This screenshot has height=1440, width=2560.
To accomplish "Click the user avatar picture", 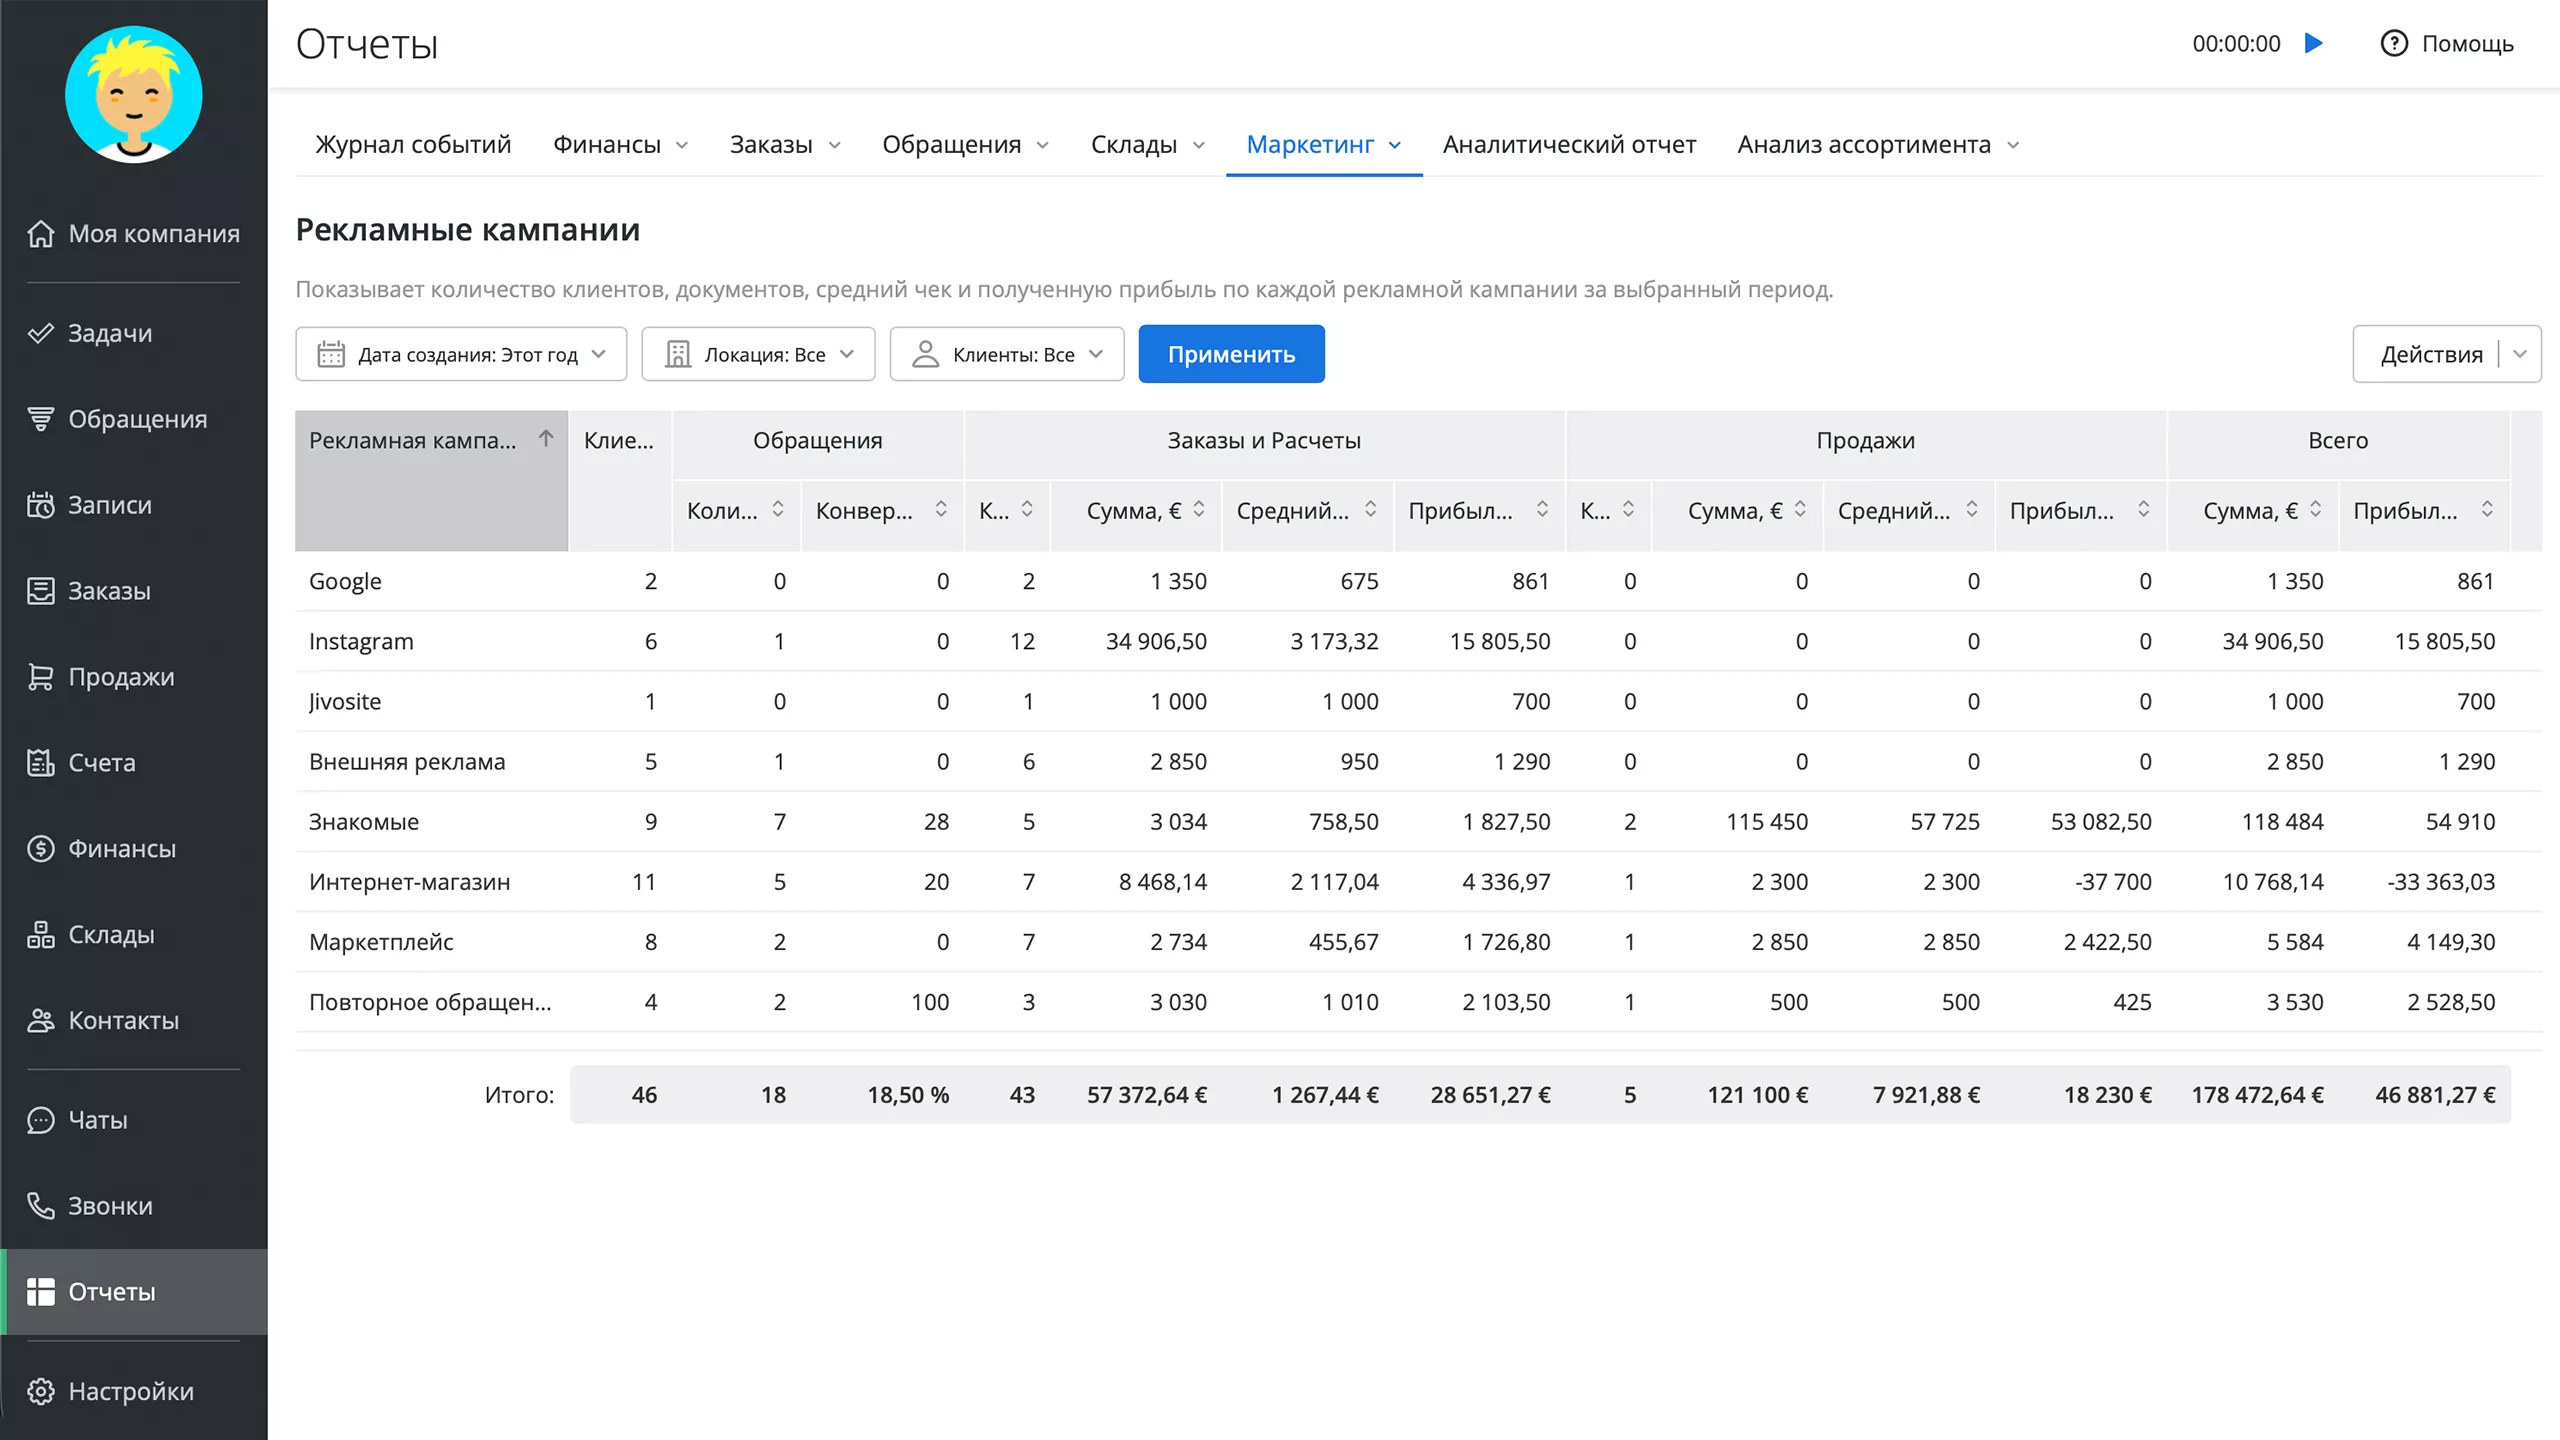I will tap(134, 95).
